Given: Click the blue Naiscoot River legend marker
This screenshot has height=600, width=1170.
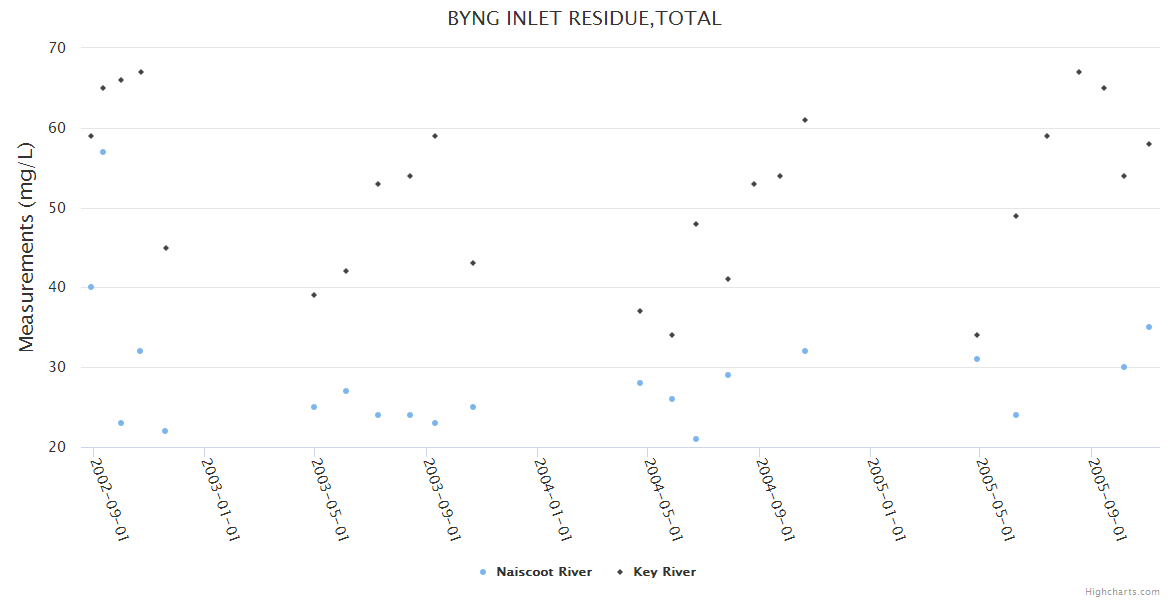Looking at the screenshot, I should click(483, 572).
